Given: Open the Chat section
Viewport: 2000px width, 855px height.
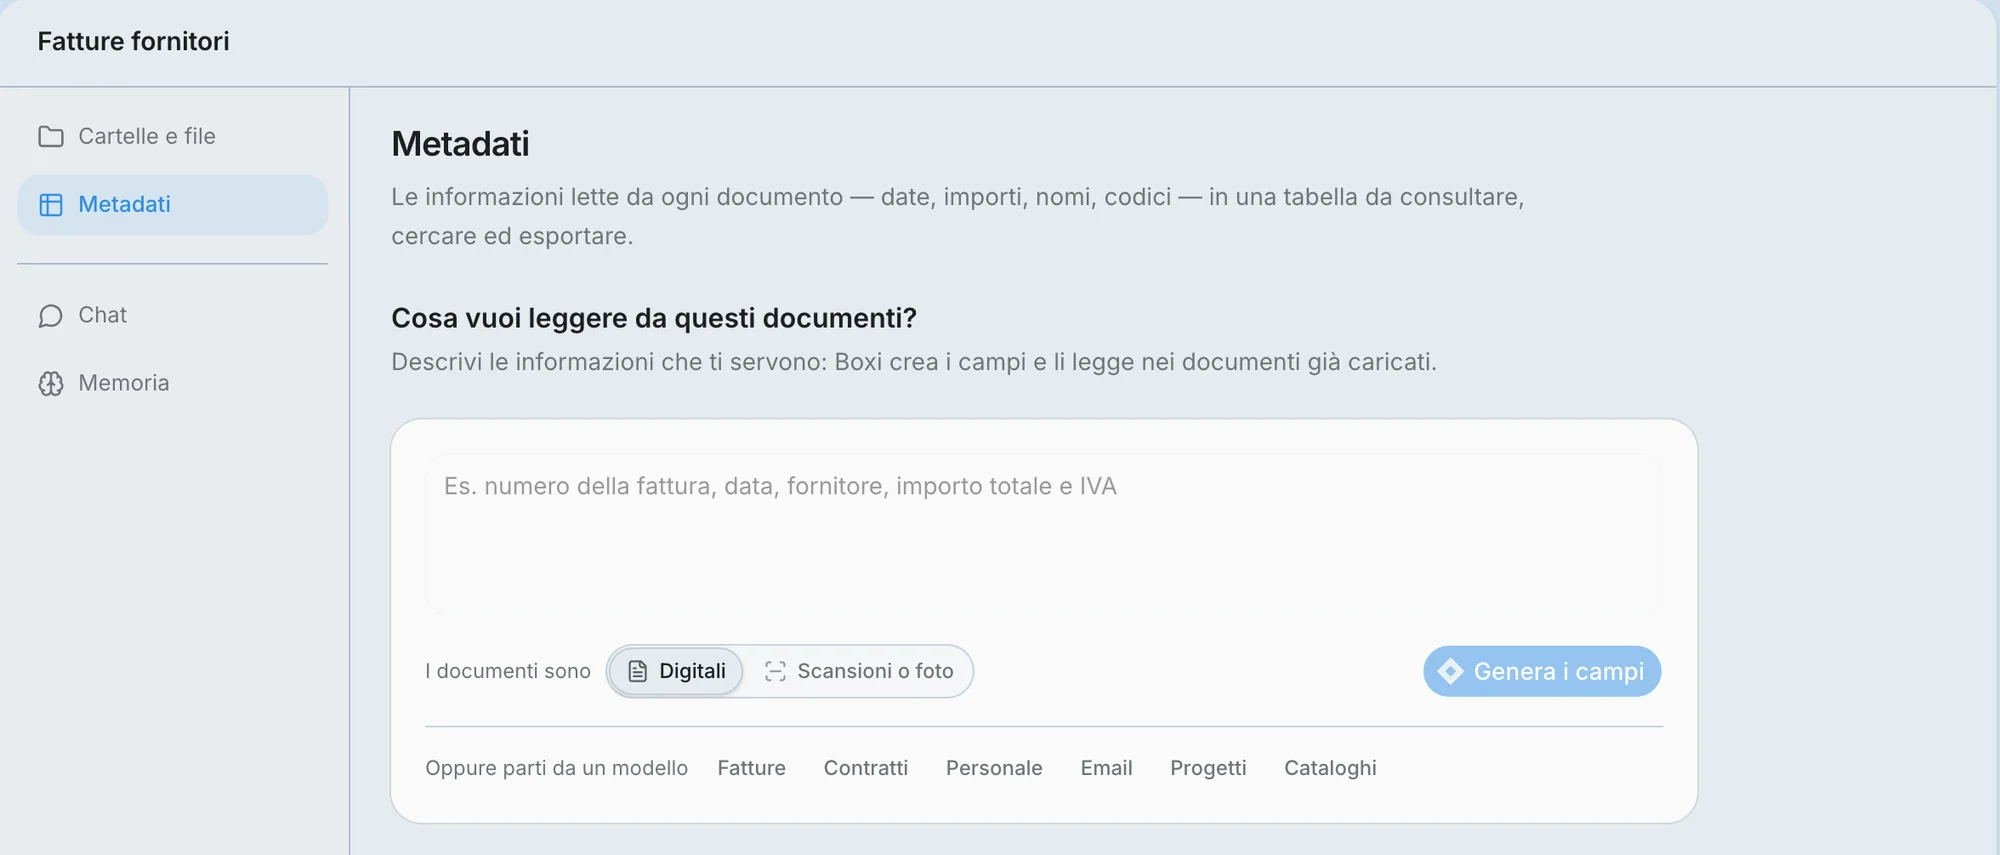Looking at the screenshot, I should click(x=172, y=316).
